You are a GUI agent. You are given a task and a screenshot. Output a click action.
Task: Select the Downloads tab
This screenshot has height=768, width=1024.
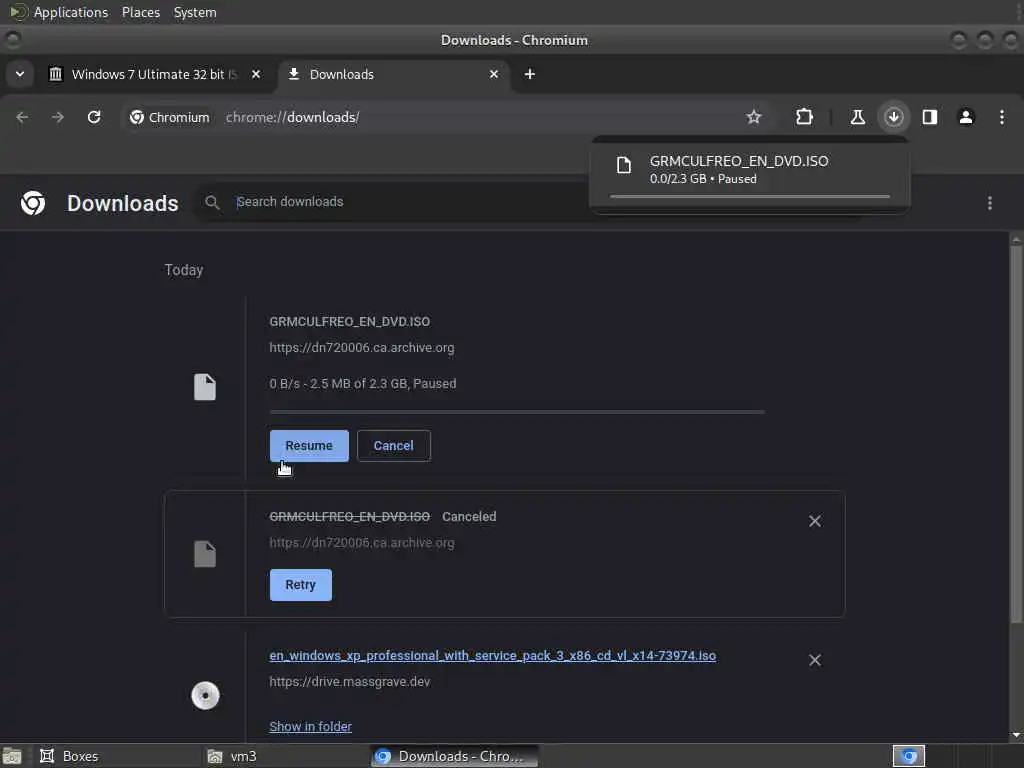coord(394,74)
